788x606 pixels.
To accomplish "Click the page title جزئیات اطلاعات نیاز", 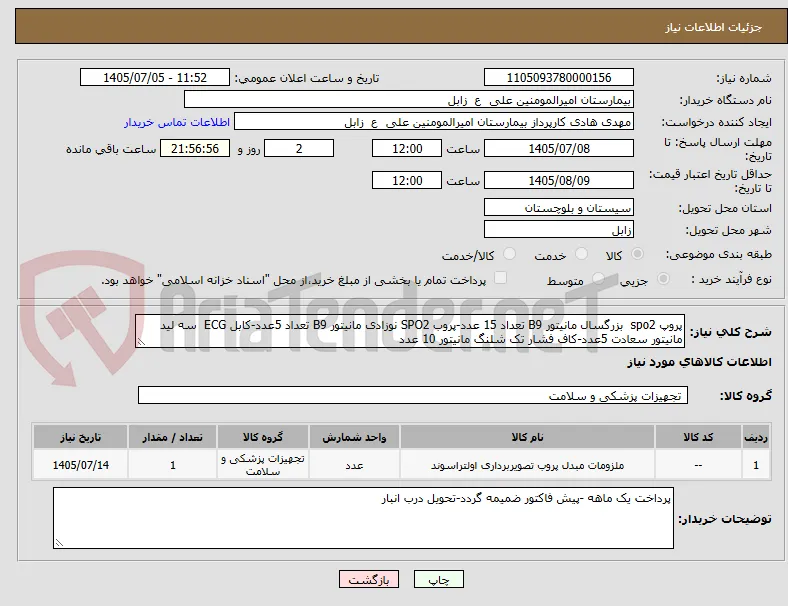I will coord(714,27).
